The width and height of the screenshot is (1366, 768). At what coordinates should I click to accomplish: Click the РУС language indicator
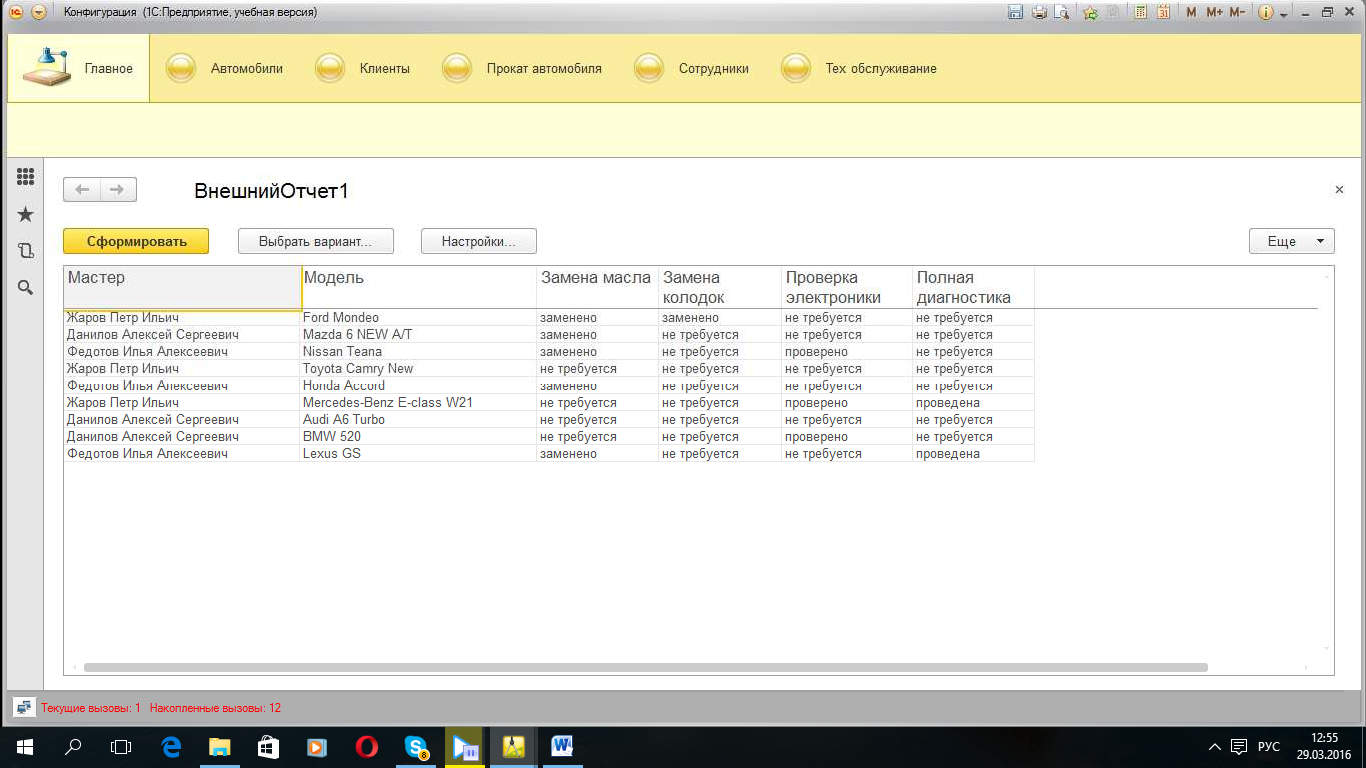[x=1269, y=747]
